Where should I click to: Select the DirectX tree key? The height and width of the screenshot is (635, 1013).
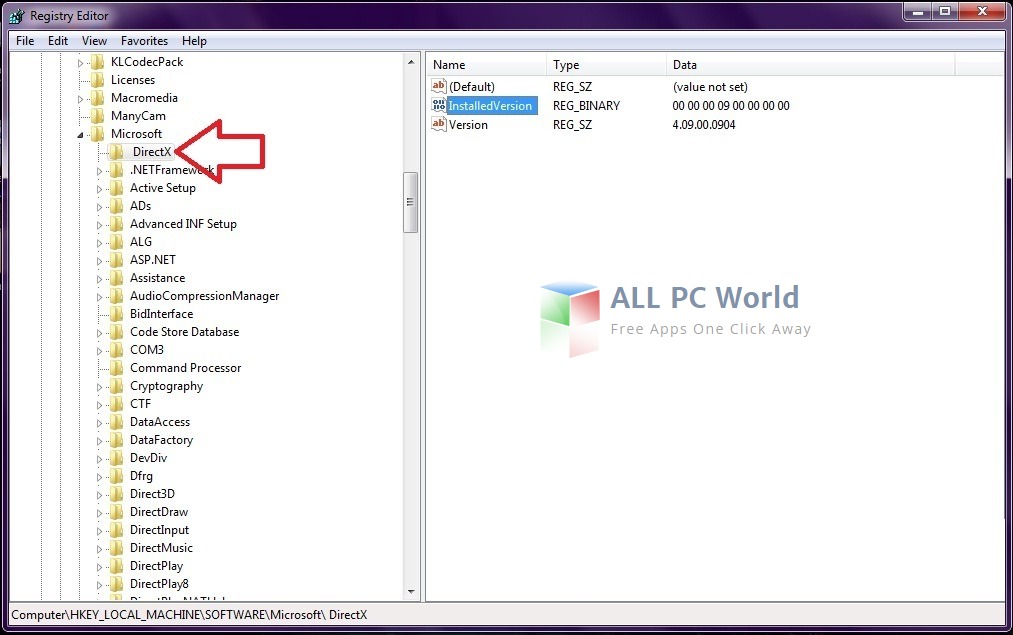point(152,152)
